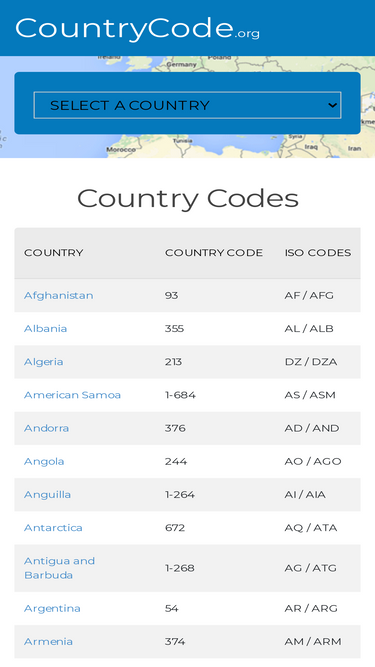Click the dropdown chevron arrow
375x667 pixels.
point(332,105)
